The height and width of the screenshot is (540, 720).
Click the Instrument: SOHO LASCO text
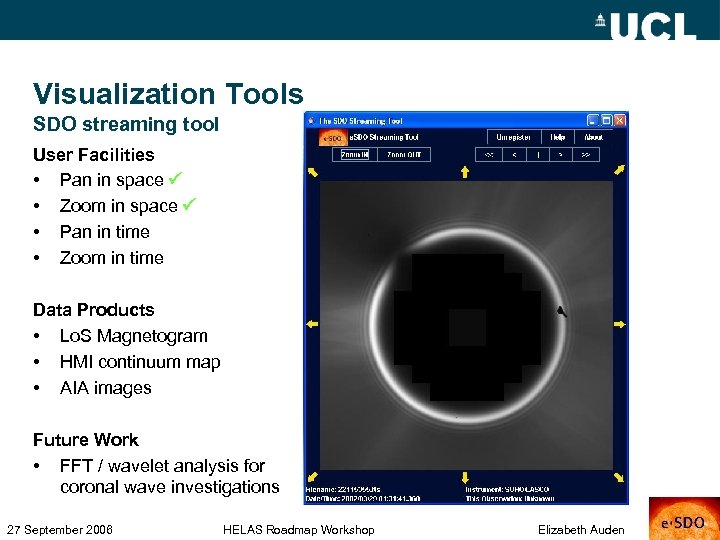pyautogui.click(x=507, y=489)
